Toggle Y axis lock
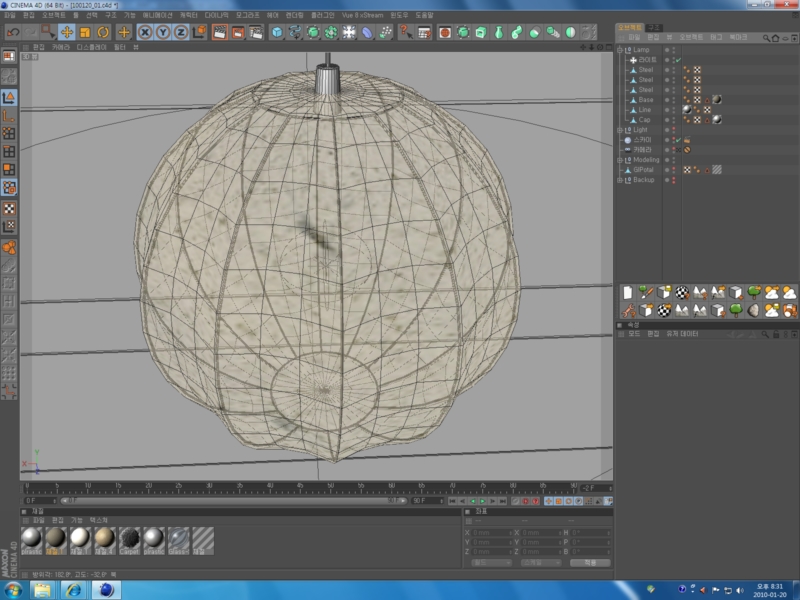 pos(163,33)
